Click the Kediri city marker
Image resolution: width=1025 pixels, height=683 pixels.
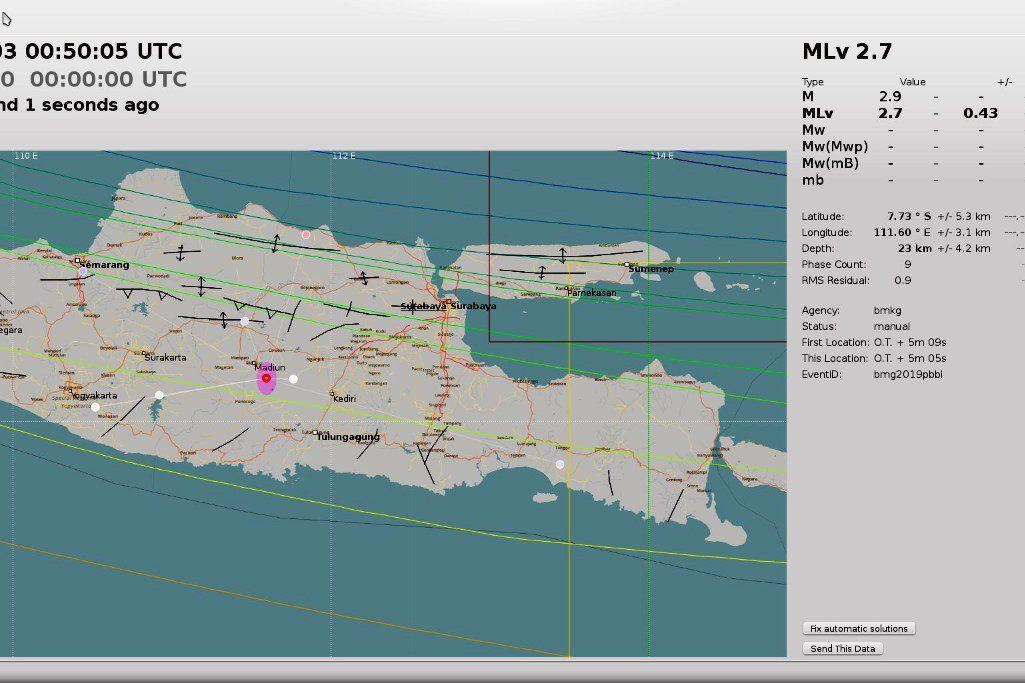331,393
